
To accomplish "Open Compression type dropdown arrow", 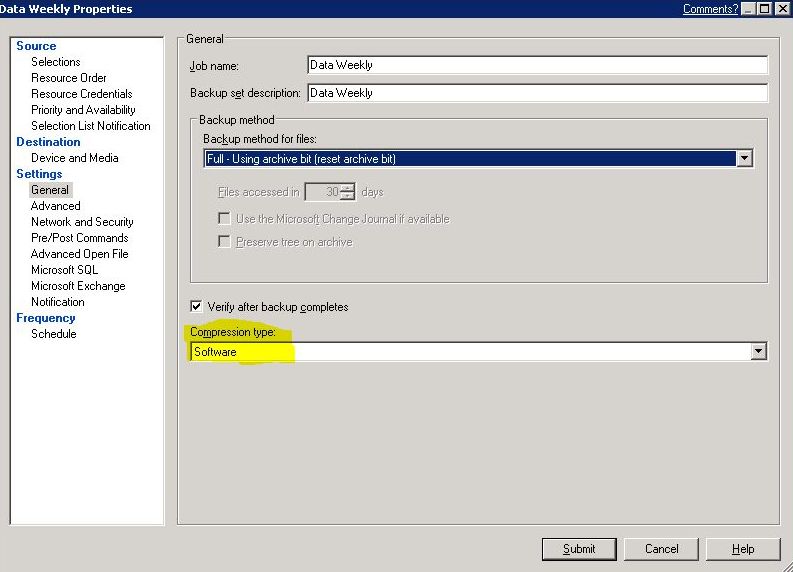I will coord(758,351).
